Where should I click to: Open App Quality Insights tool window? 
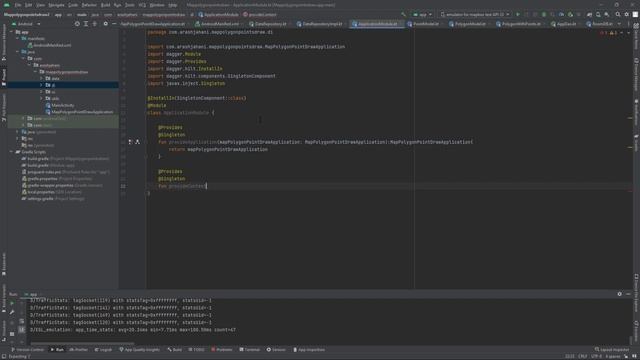point(140,350)
